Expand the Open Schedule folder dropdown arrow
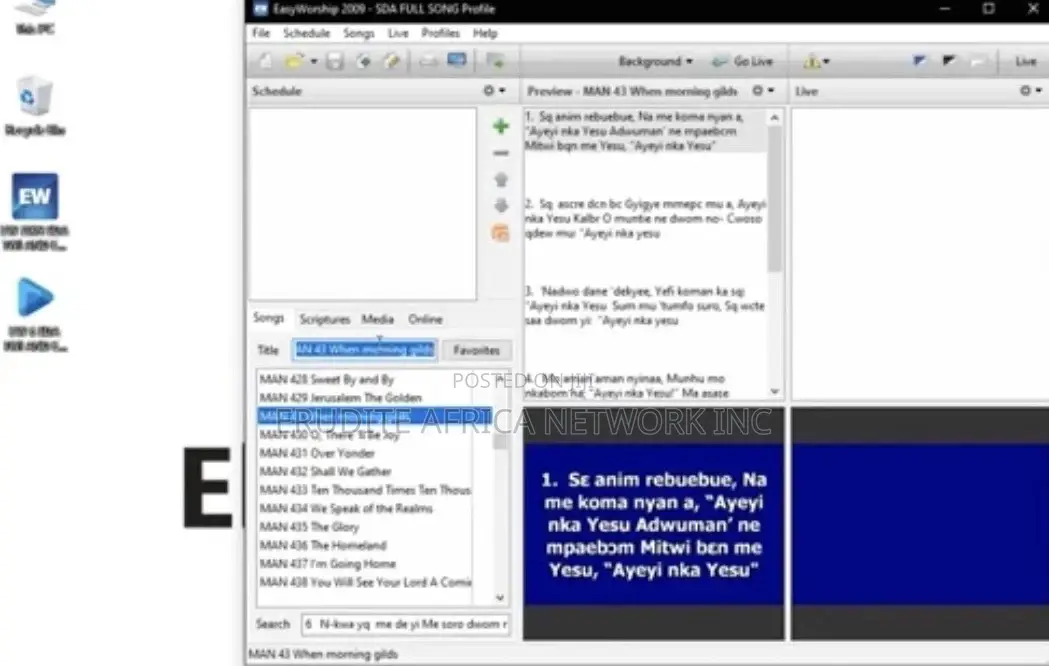 313,62
